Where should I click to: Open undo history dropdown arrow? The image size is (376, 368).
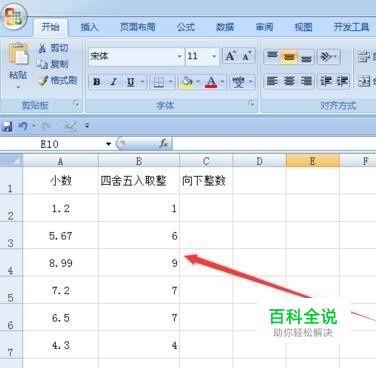click(34, 126)
